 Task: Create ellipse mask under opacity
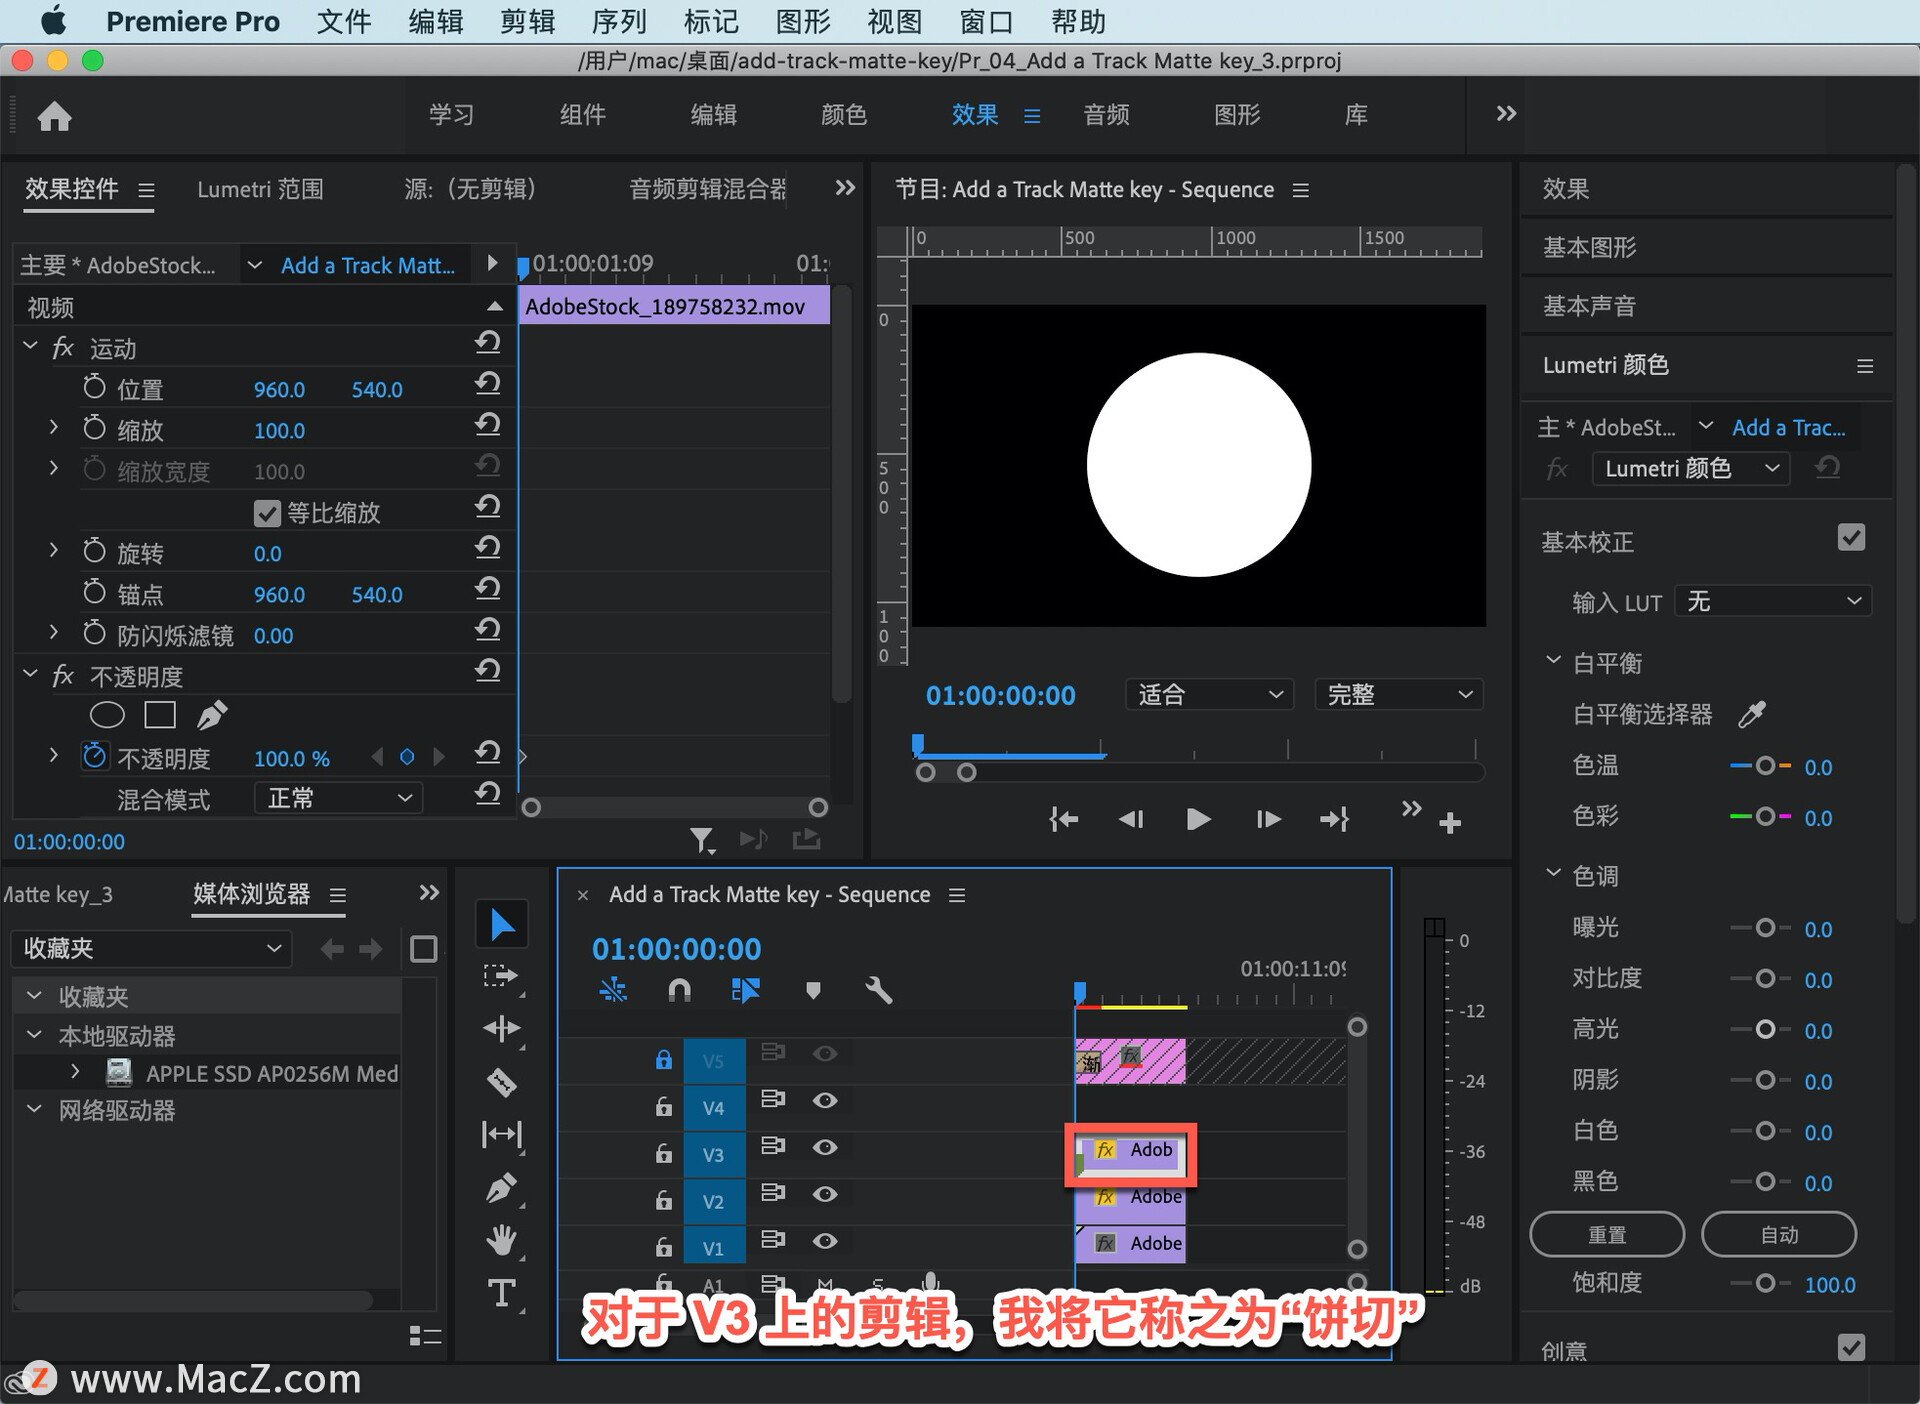tap(107, 715)
